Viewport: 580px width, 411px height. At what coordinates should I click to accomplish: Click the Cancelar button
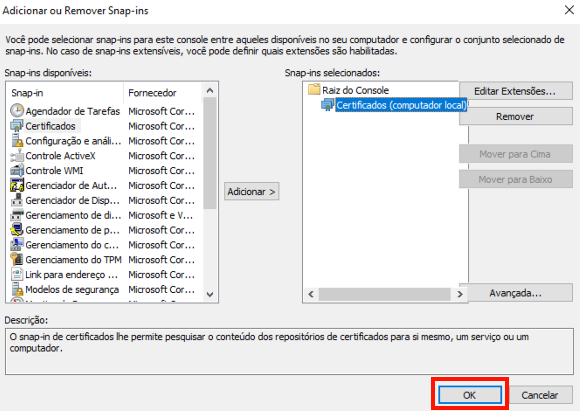(540, 395)
